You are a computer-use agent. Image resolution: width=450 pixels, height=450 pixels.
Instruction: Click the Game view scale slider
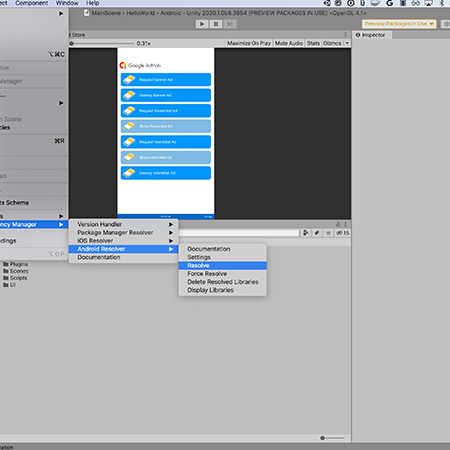102,43
